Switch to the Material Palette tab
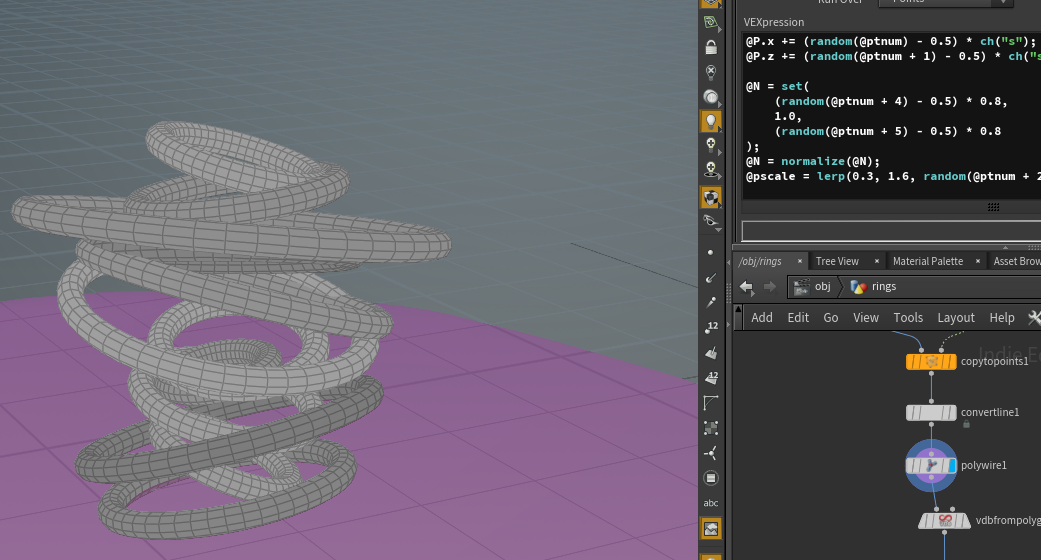This screenshot has width=1041, height=560. (x=927, y=261)
